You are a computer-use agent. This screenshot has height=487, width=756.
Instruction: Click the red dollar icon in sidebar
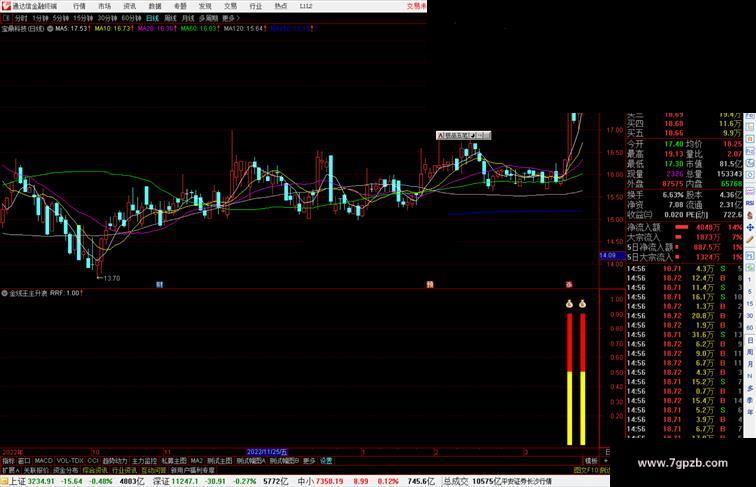[750, 216]
